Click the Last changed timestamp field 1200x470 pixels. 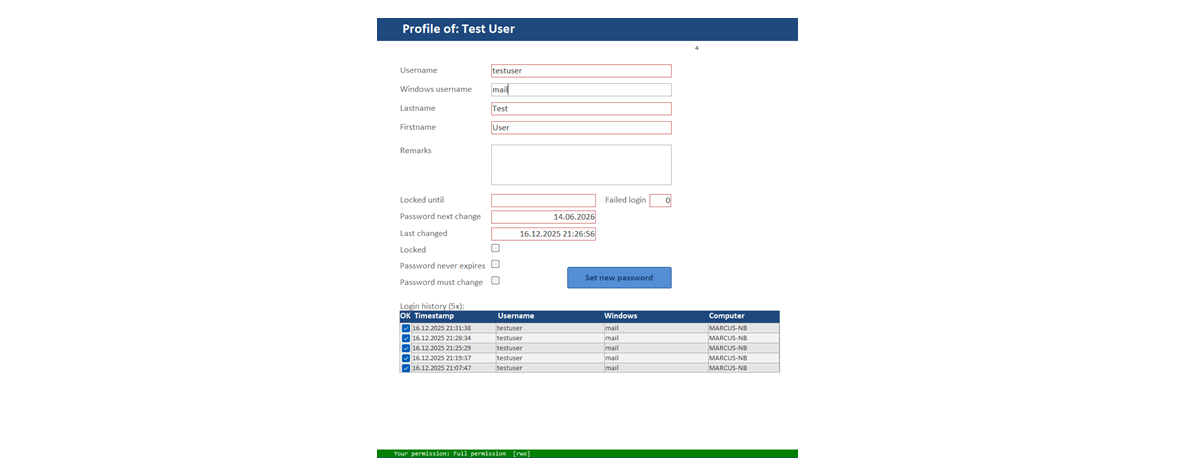click(x=543, y=234)
